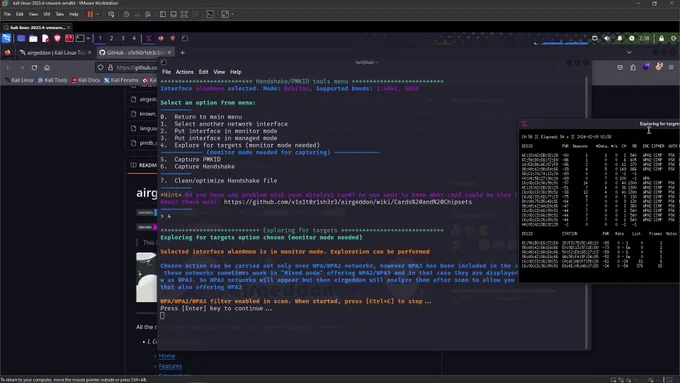Expand the terminal launcher dropdown arrow
The height and width of the screenshot is (383, 680).
[x=88, y=38]
